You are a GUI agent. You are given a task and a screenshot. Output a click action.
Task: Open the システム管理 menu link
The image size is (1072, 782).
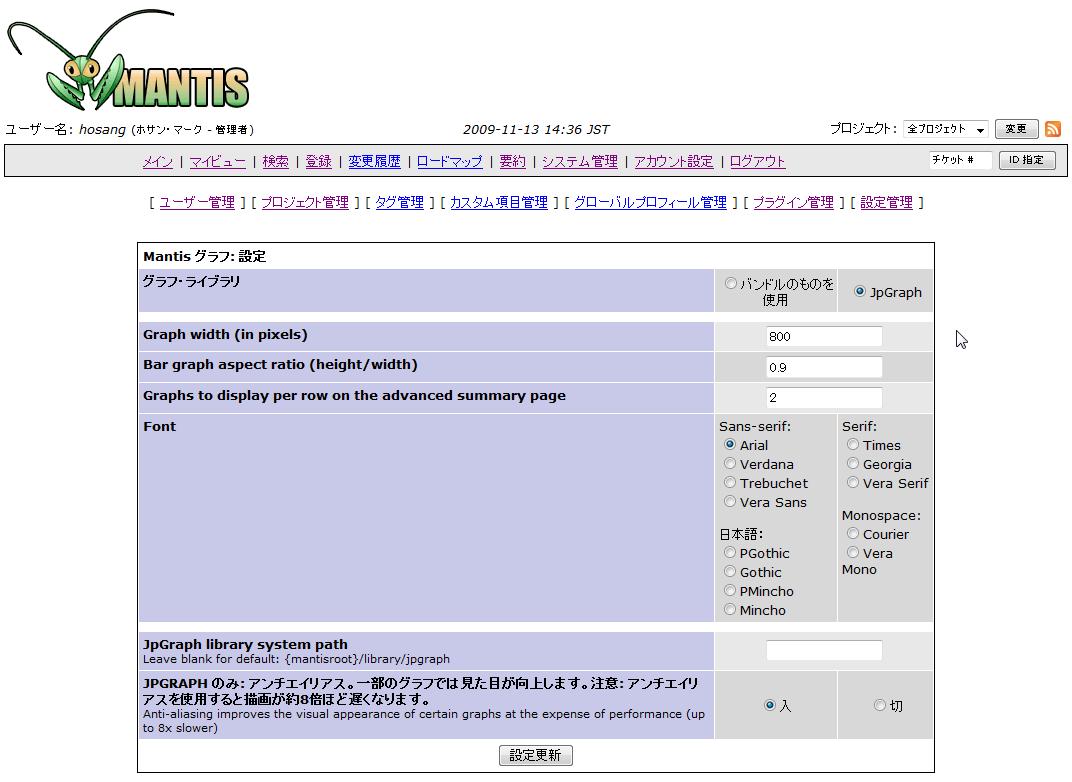coord(580,161)
